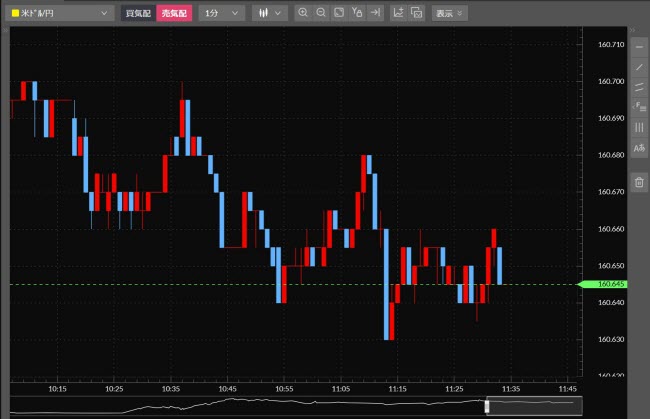Image resolution: width=650 pixels, height=419 pixels.
Task: Click the yellow square beside 米ドル/円
Action: 15,13
